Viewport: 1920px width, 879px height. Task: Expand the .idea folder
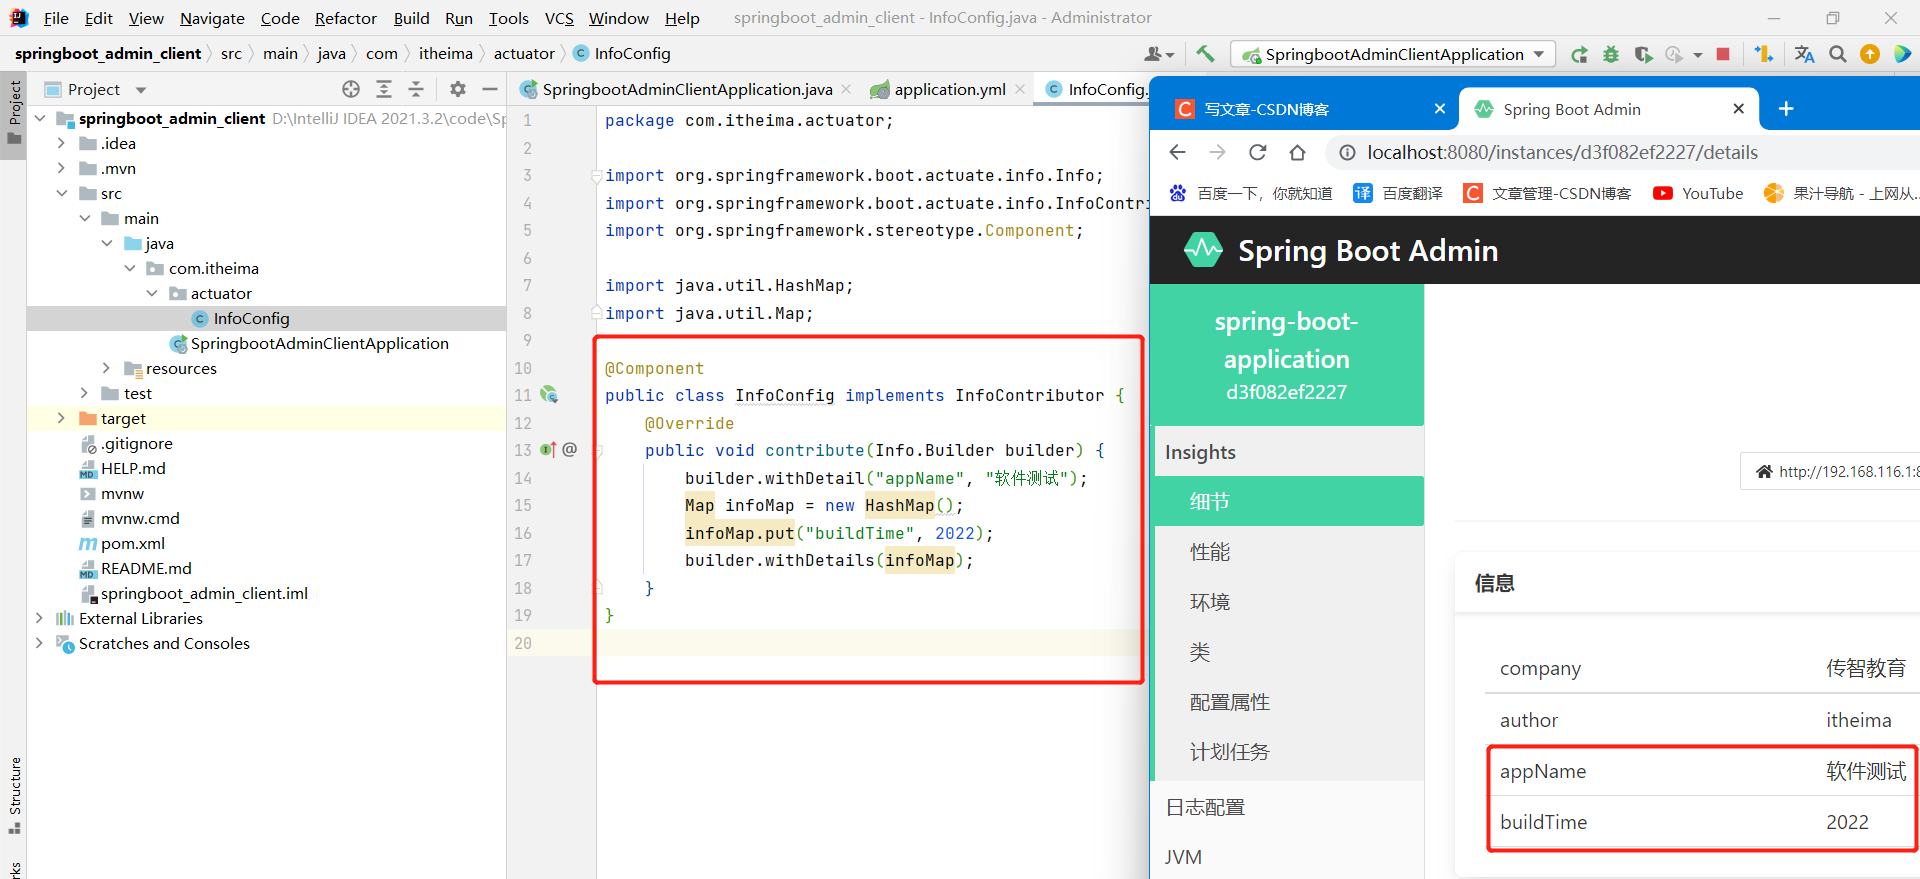[x=61, y=143]
